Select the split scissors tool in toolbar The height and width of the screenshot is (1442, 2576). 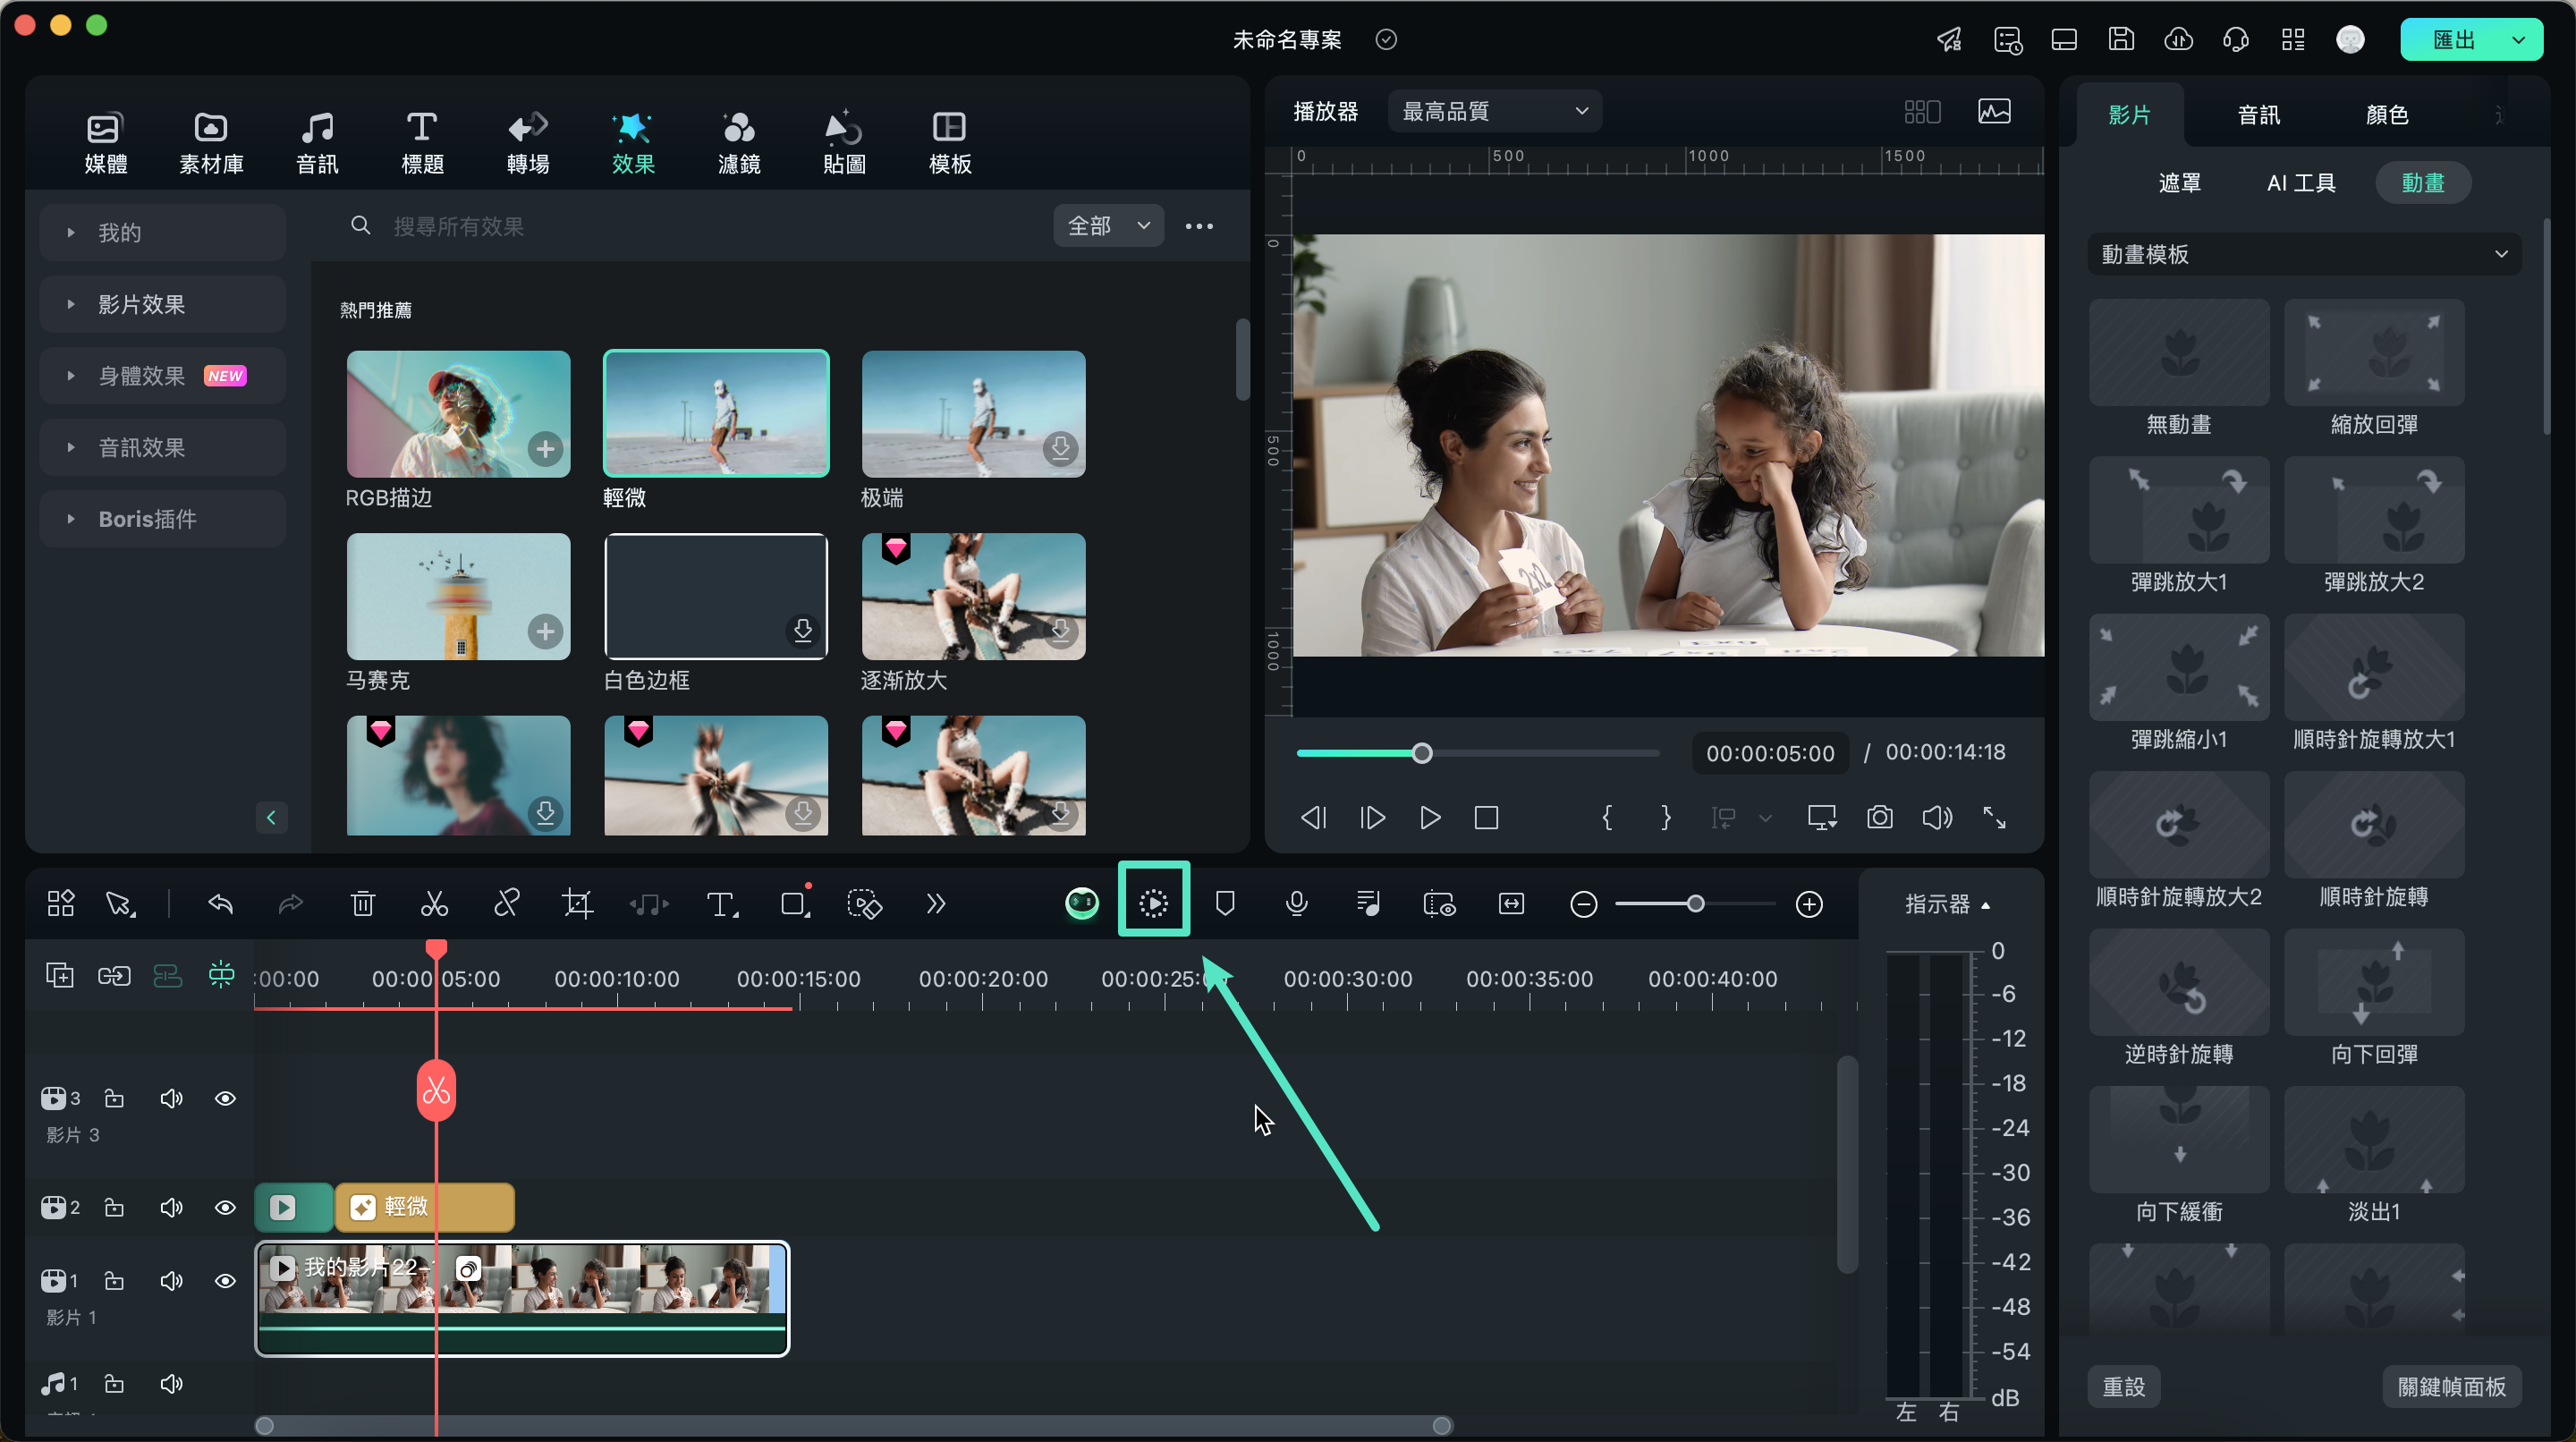(434, 904)
